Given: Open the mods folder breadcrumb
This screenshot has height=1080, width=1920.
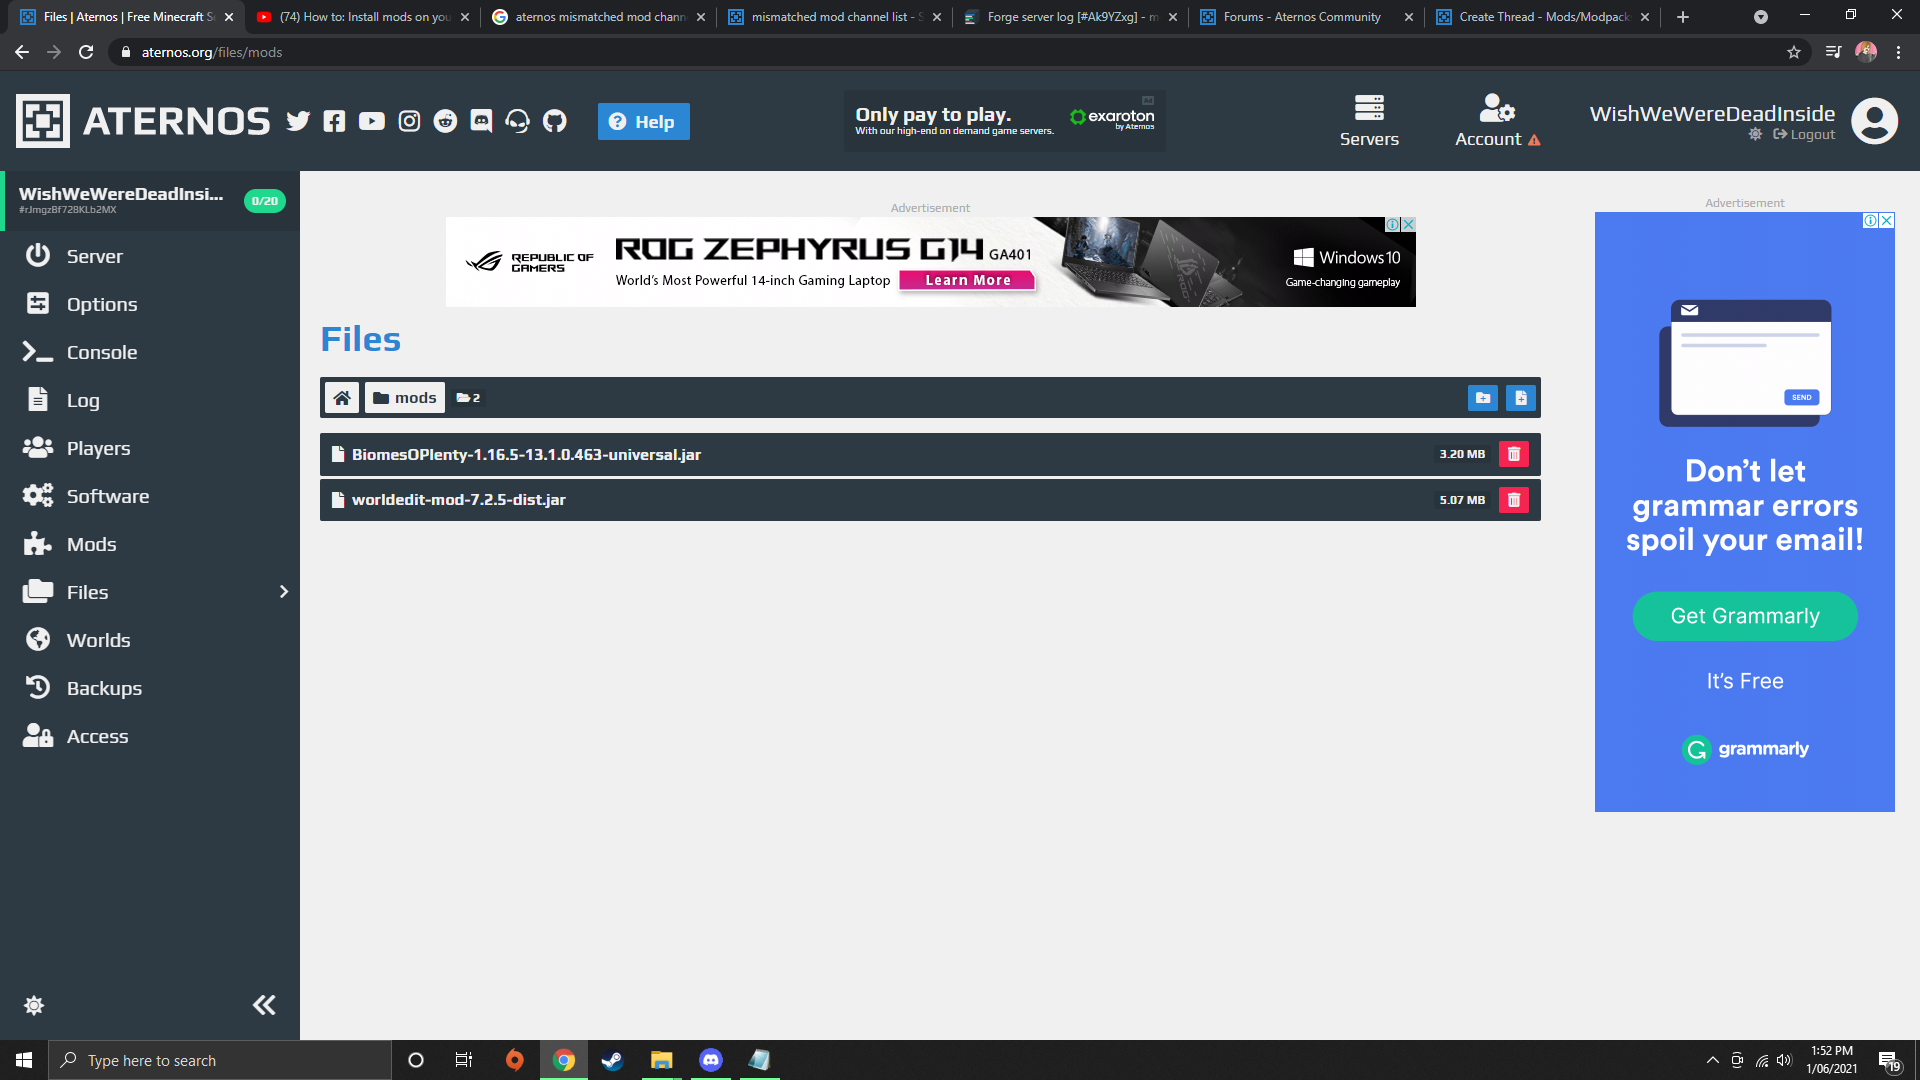Looking at the screenshot, I should pyautogui.click(x=405, y=398).
